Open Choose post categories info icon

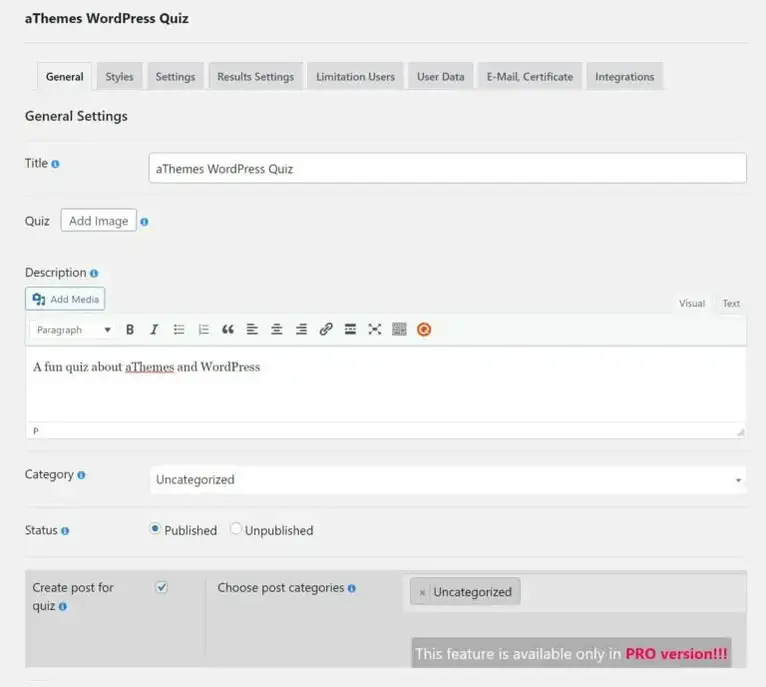(352, 589)
